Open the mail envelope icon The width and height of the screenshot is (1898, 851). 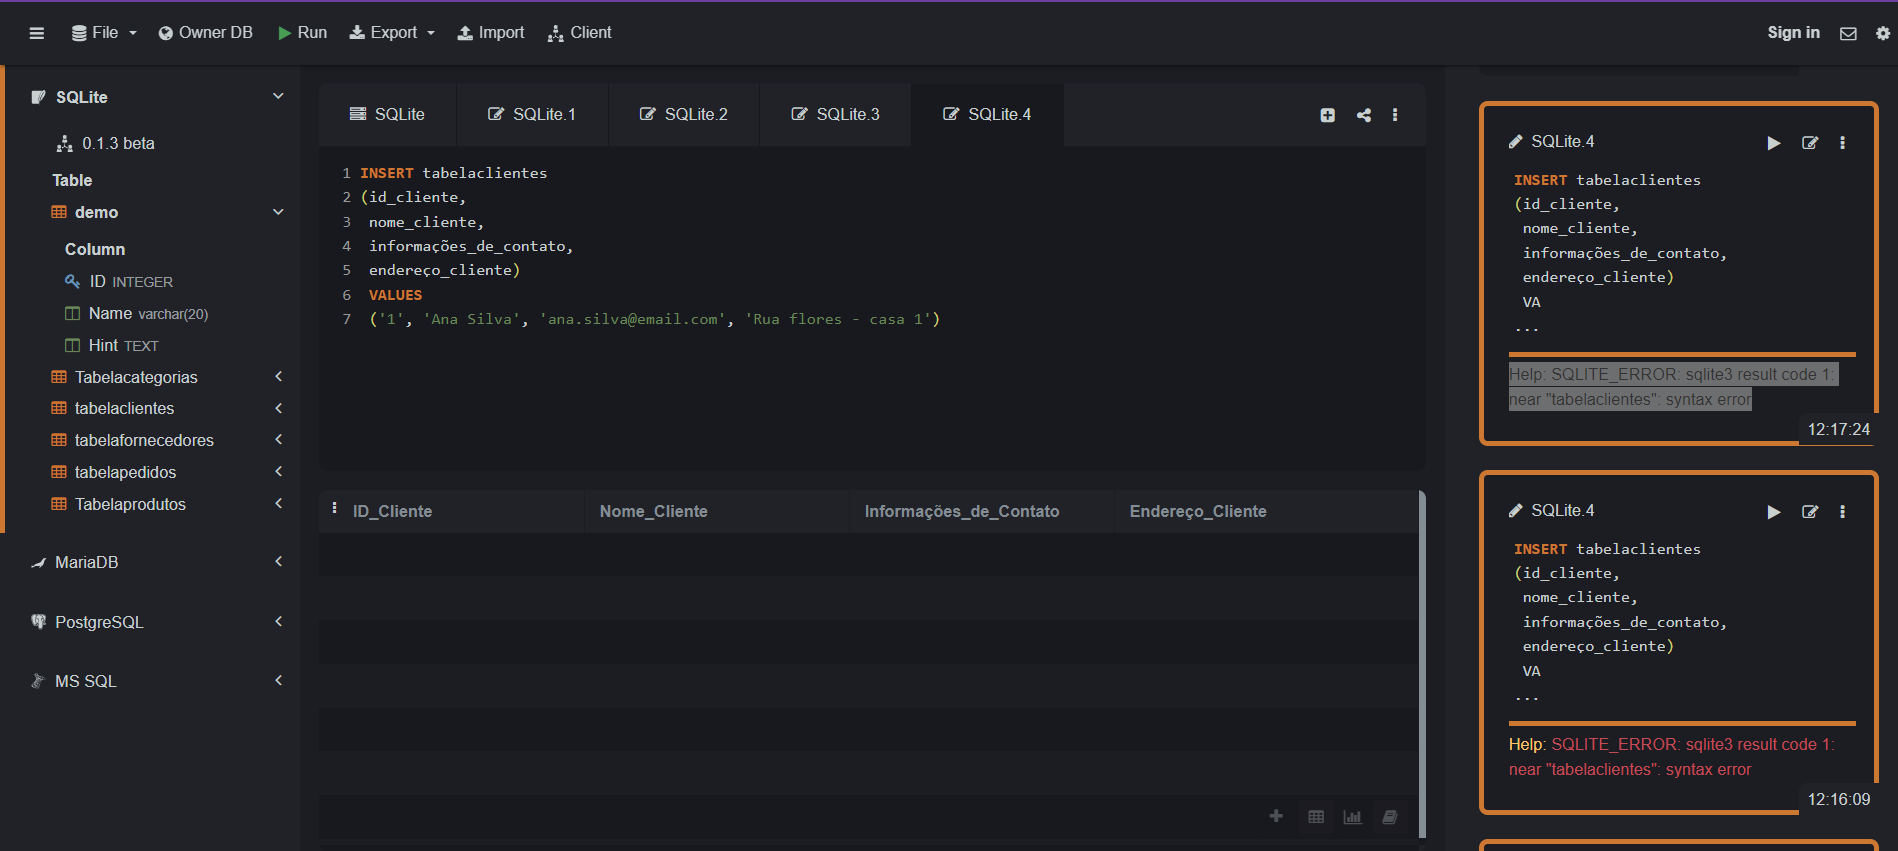(x=1848, y=33)
